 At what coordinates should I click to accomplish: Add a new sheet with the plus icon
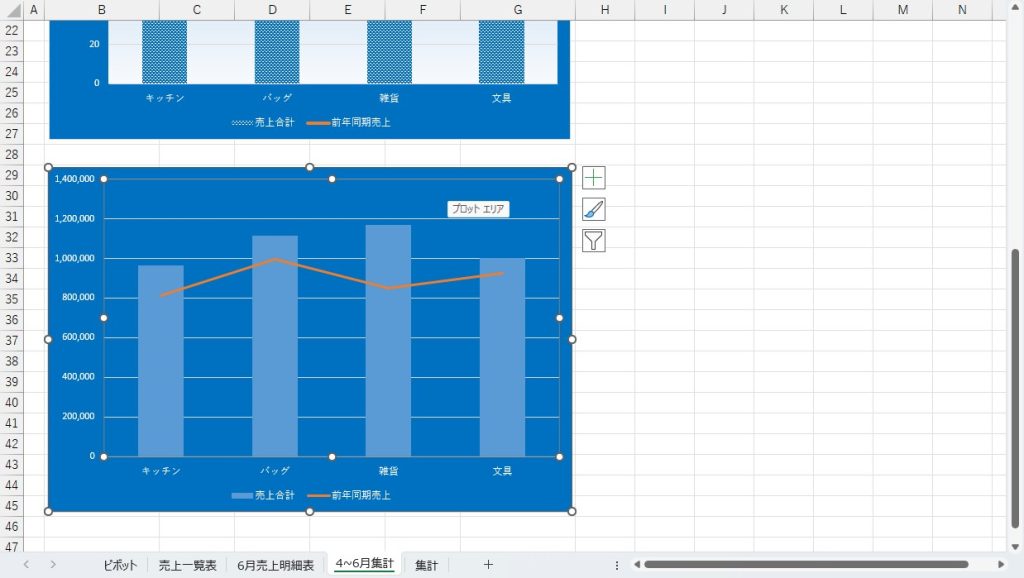tap(488, 565)
